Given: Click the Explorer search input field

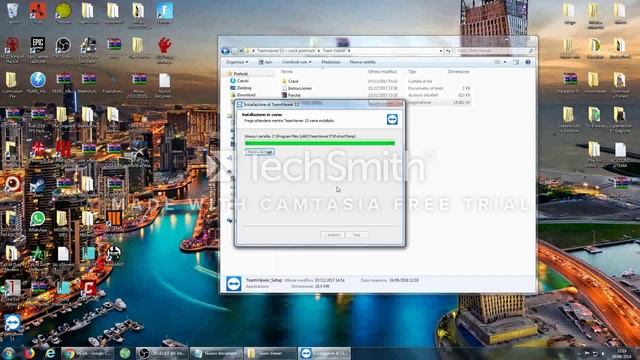Looking at the screenshot, I should pyautogui.click(x=494, y=51).
